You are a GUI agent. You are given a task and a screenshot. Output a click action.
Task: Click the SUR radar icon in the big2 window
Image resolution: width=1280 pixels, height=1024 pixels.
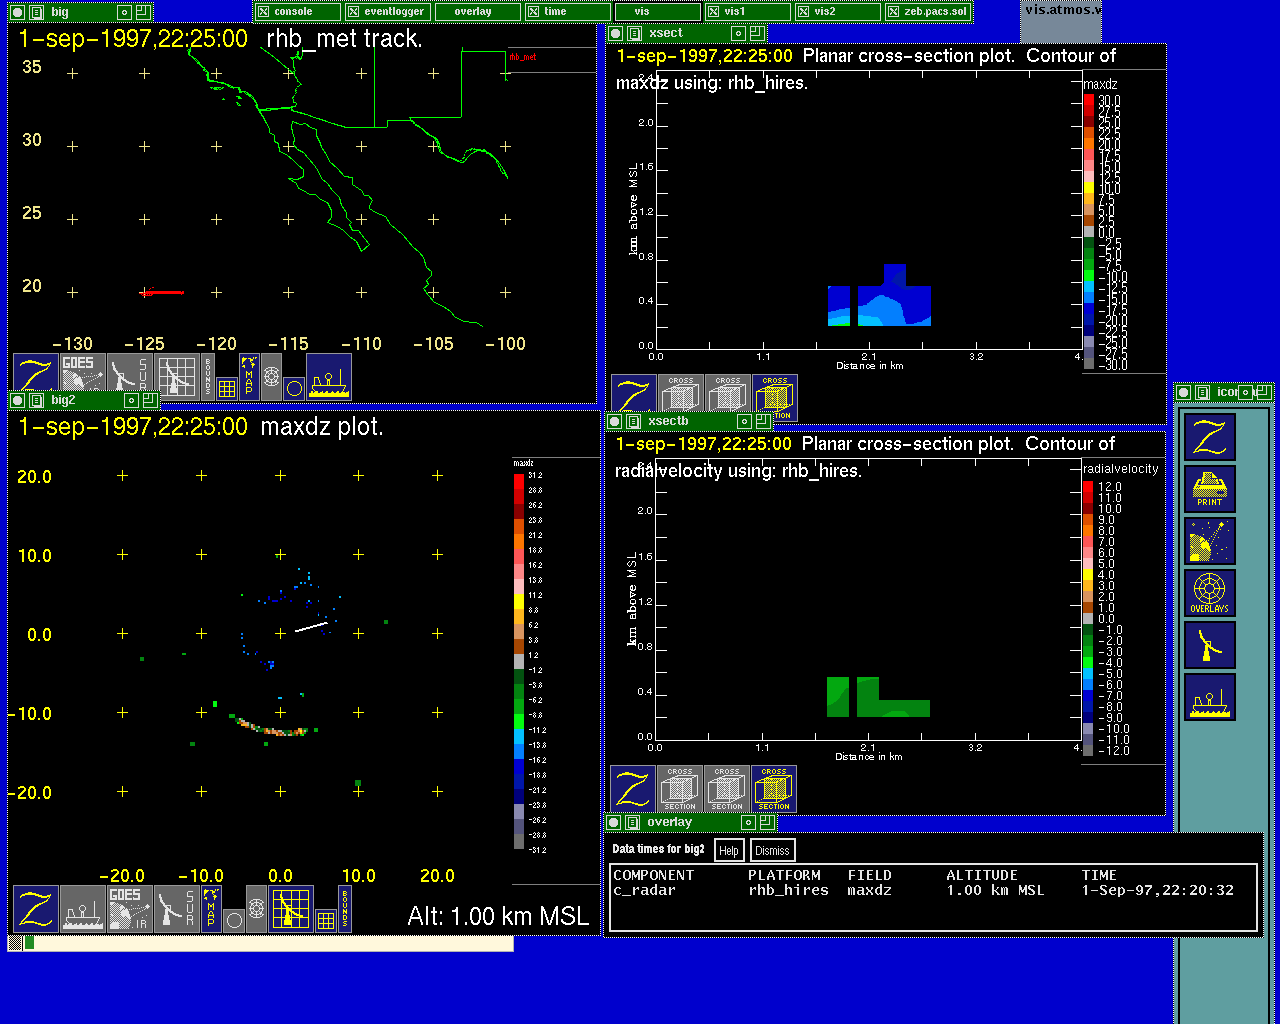(x=177, y=908)
